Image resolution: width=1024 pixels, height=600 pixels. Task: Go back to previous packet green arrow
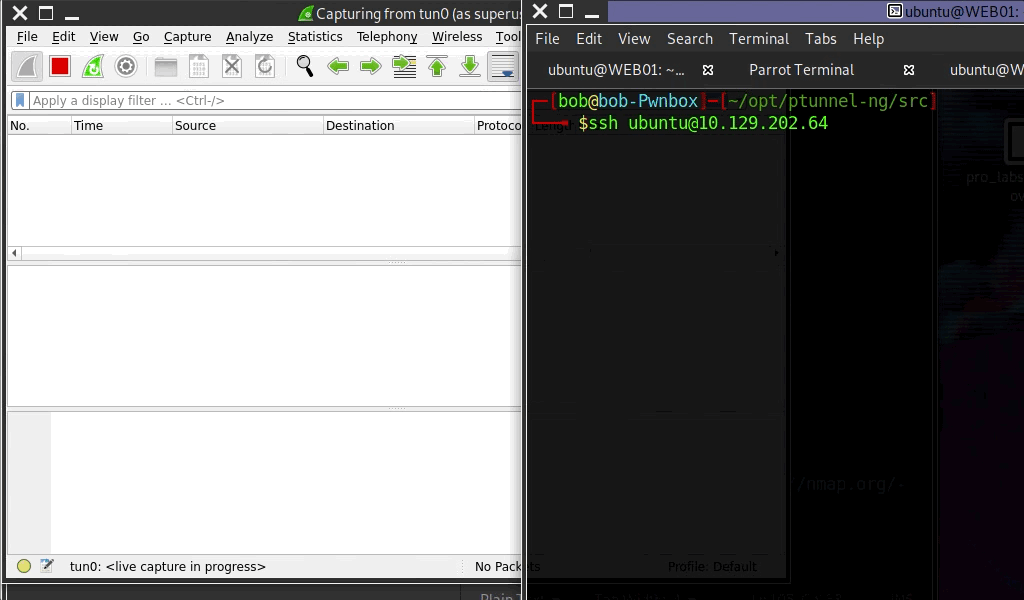(x=338, y=67)
